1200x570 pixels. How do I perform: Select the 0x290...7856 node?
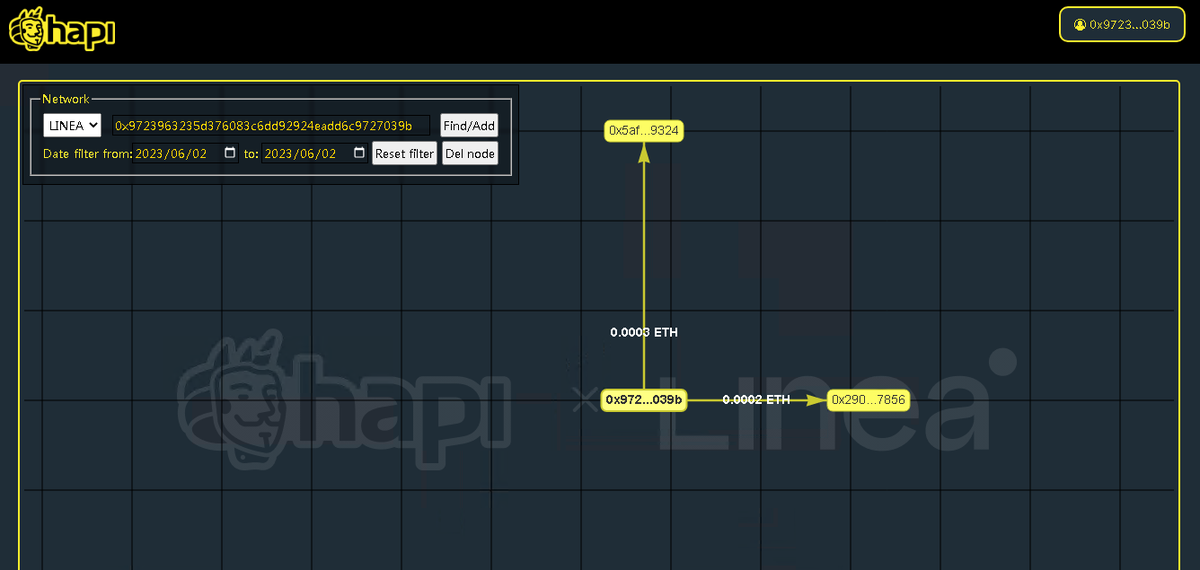click(868, 400)
